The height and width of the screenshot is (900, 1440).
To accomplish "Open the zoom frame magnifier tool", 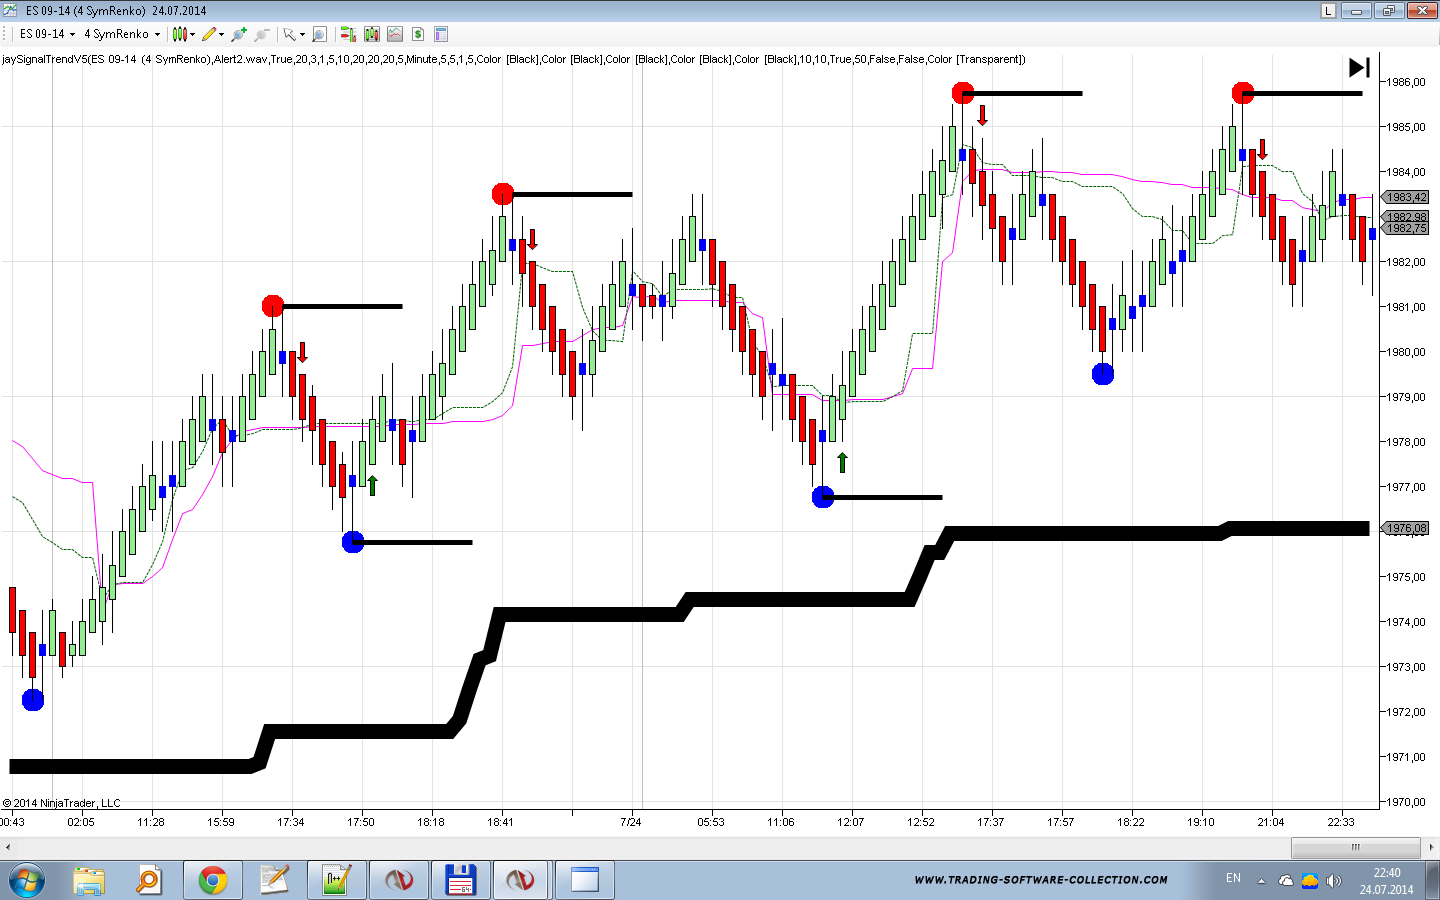I will coord(319,34).
